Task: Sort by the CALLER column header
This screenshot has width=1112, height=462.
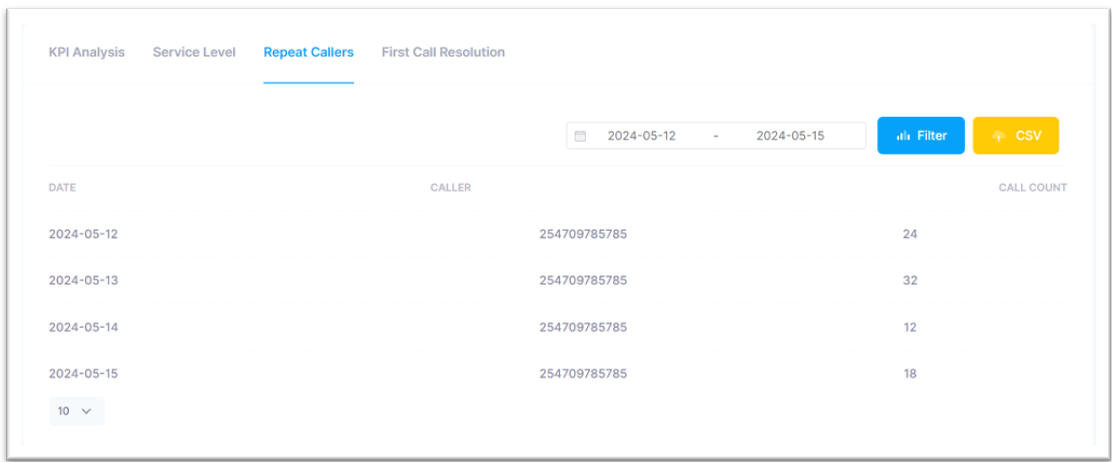Action: pyautogui.click(x=451, y=188)
